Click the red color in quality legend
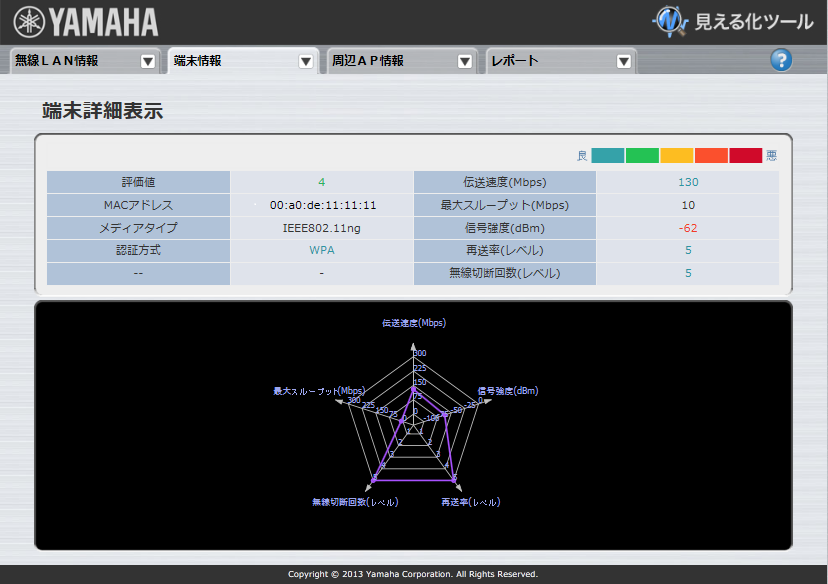The image size is (828, 584). pyautogui.click(x=745, y=156)
